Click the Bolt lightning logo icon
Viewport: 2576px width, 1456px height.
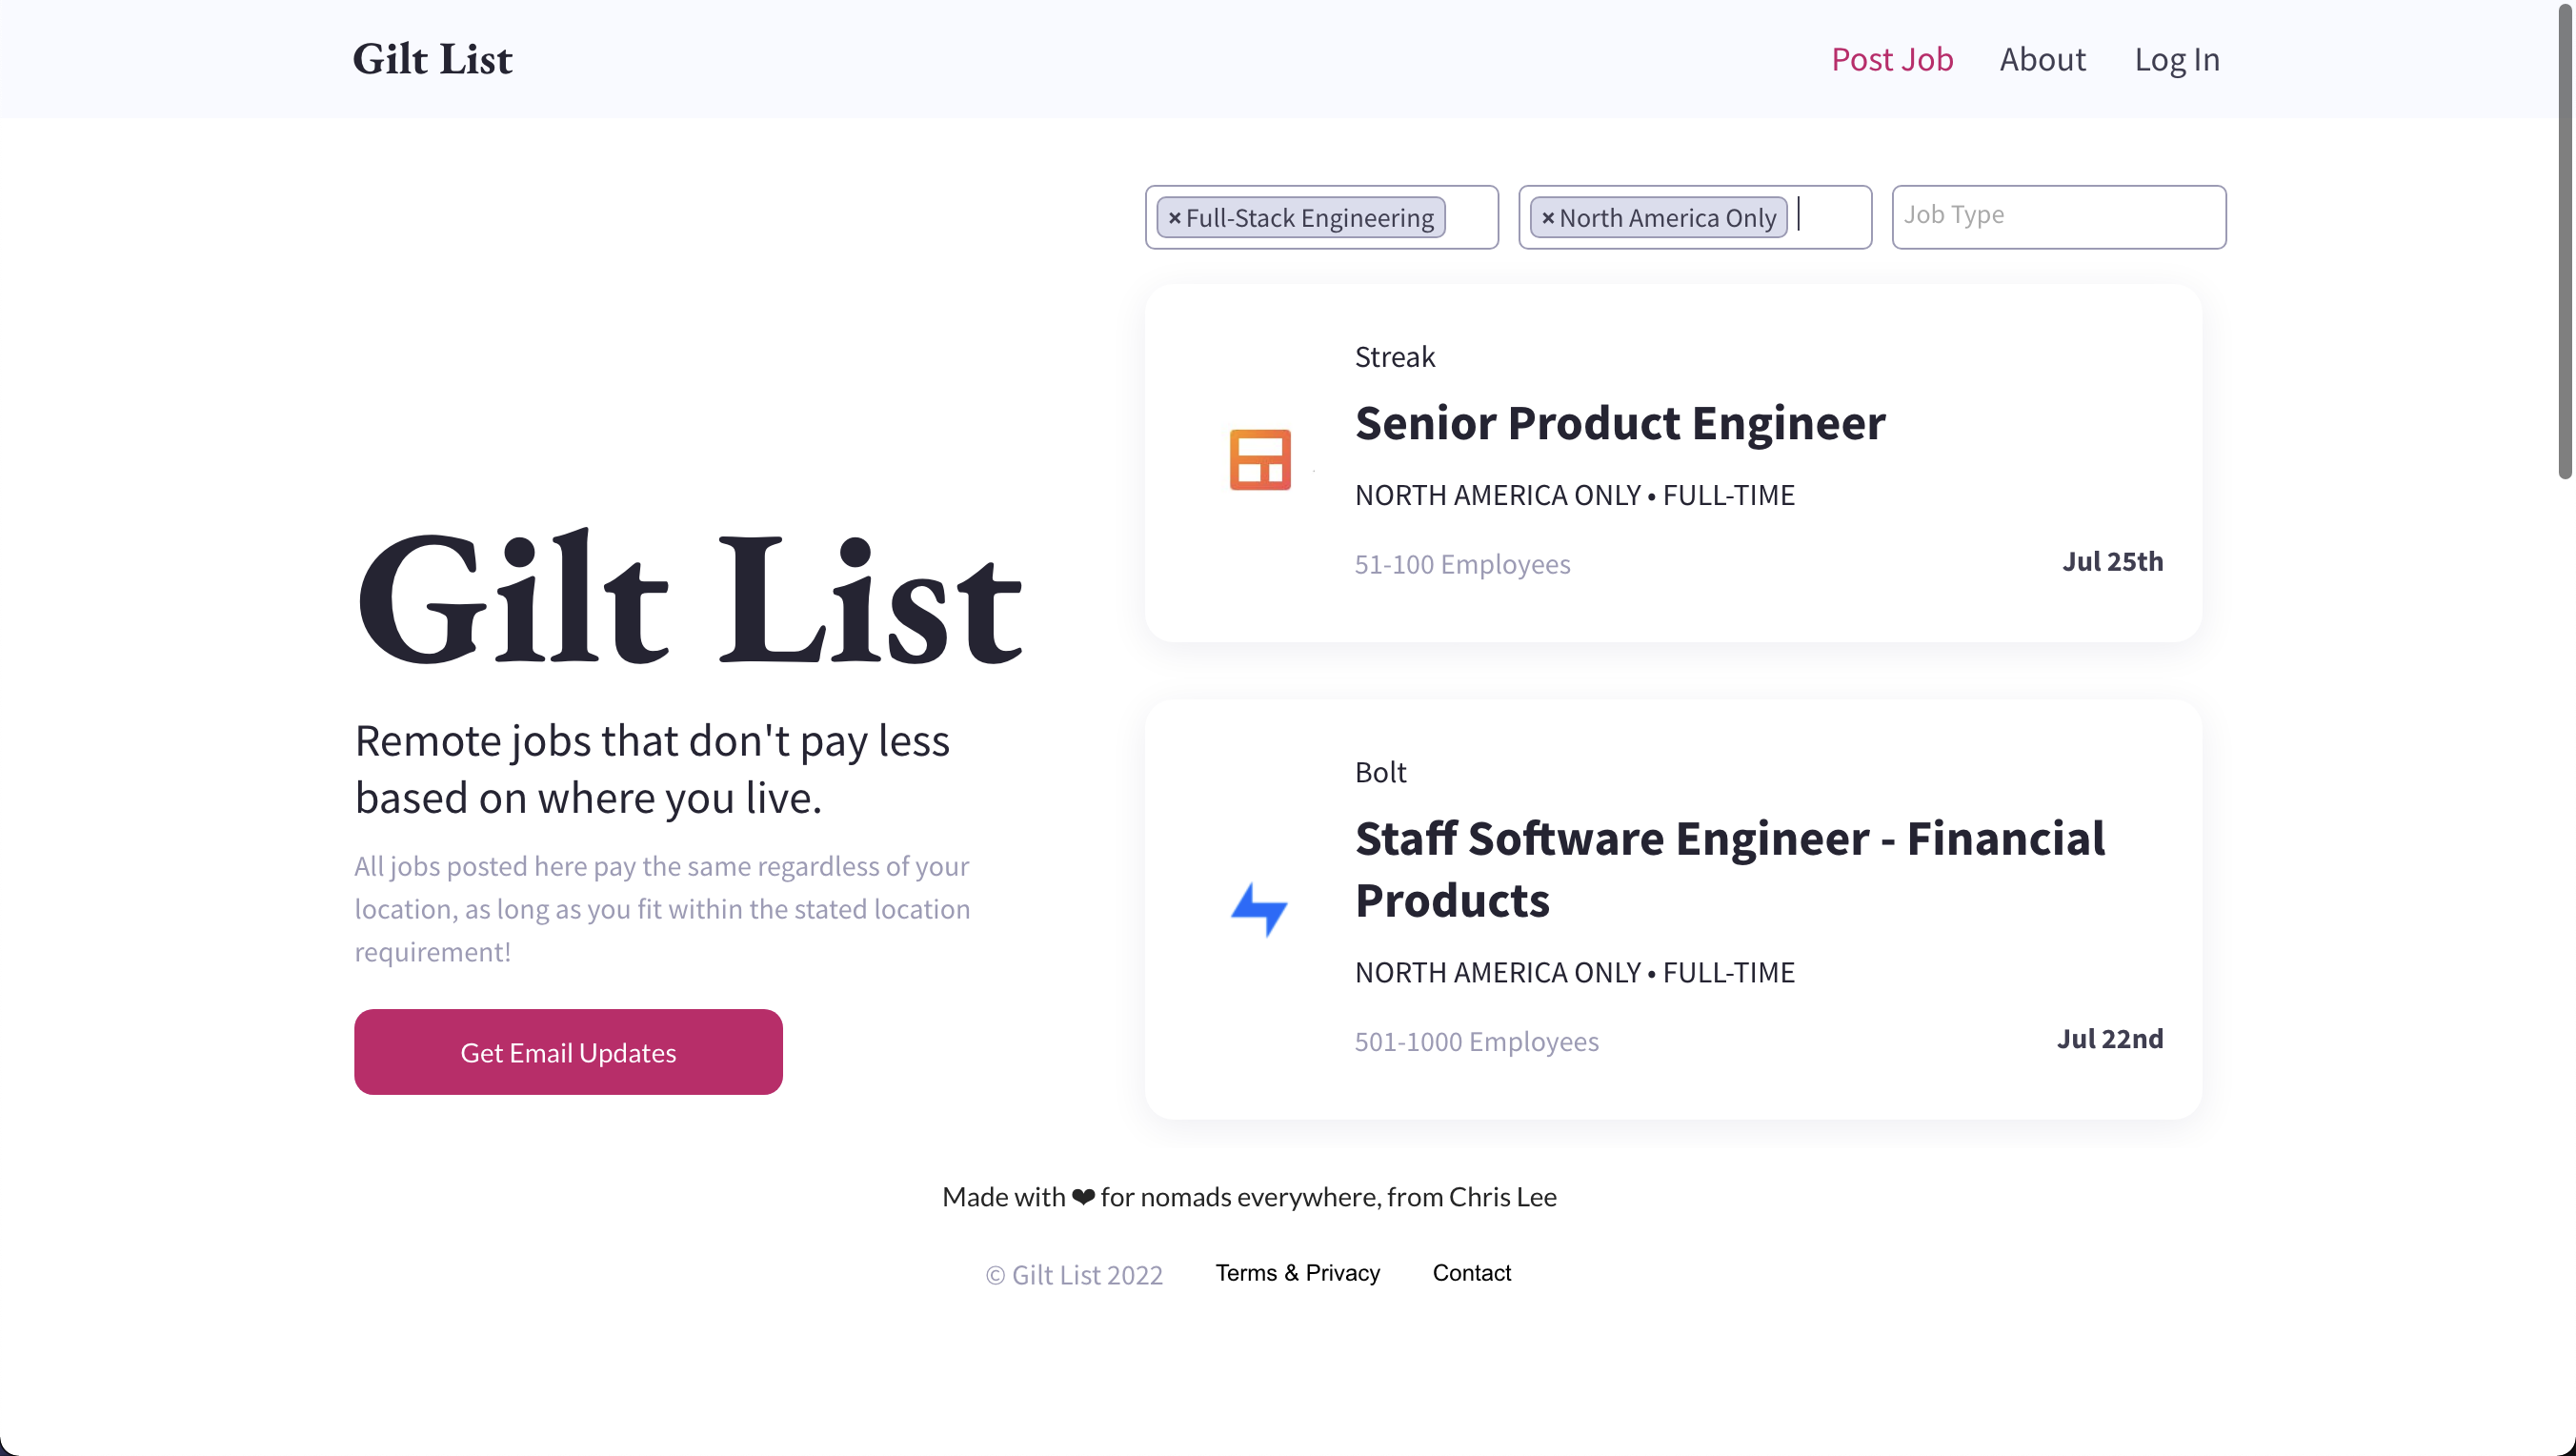tap(1259, 909)
